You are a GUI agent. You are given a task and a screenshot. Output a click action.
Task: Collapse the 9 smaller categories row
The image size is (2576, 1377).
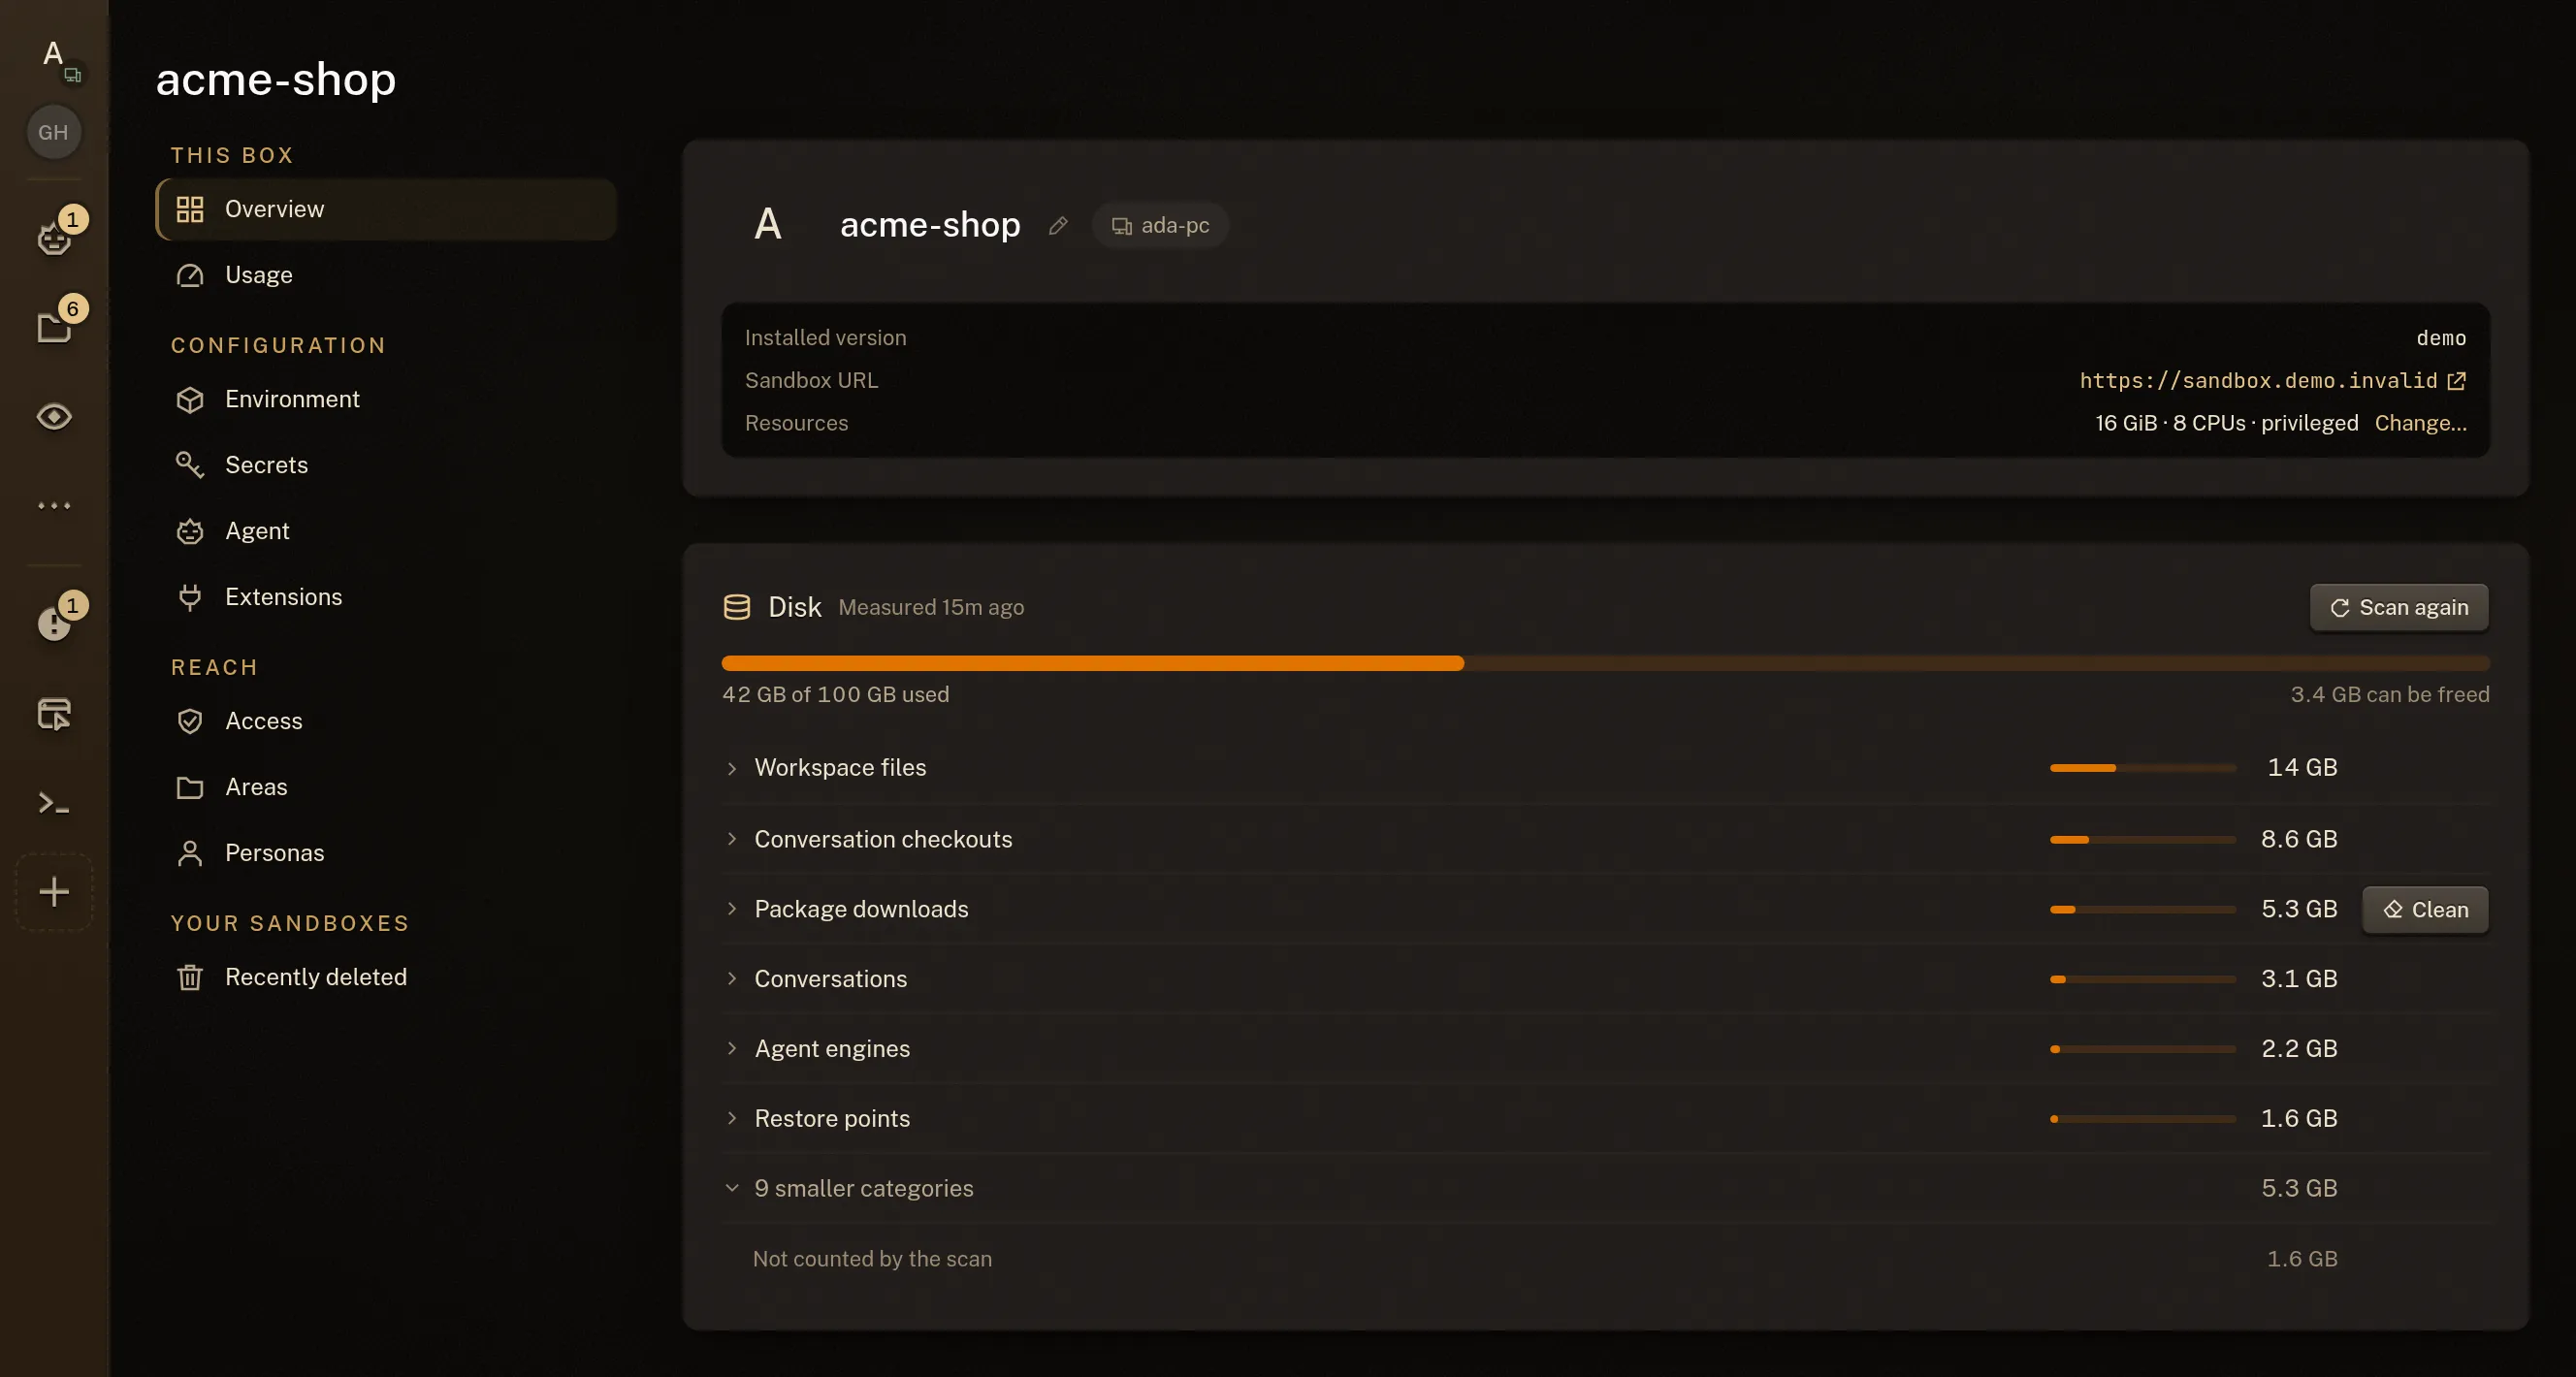pyautogui.click(x=1606, y=1188)
